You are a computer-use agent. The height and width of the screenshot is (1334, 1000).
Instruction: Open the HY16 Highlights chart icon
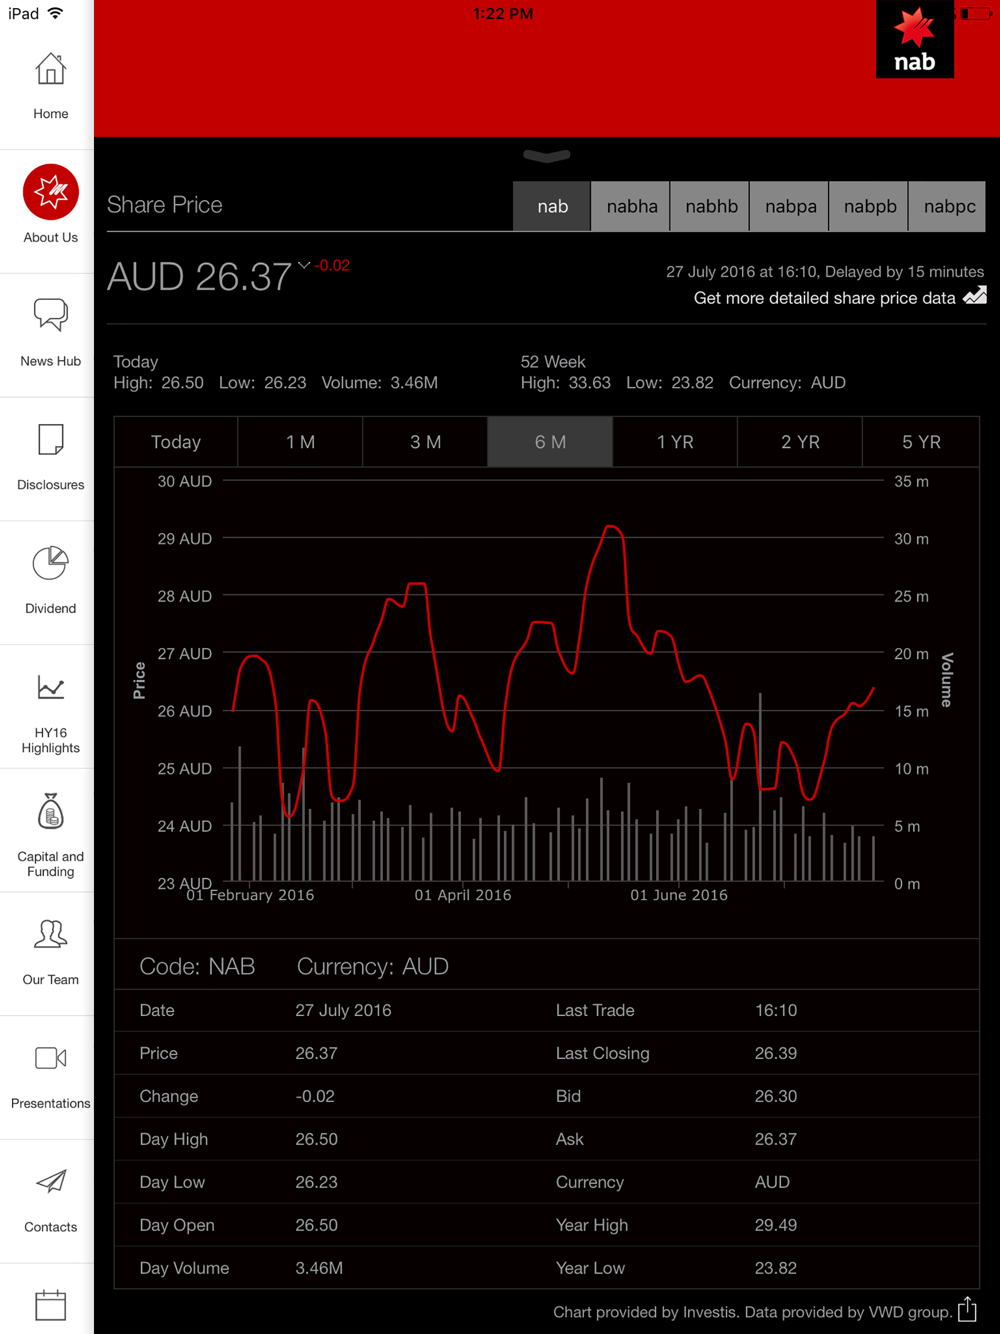click(x=51, y=688)
